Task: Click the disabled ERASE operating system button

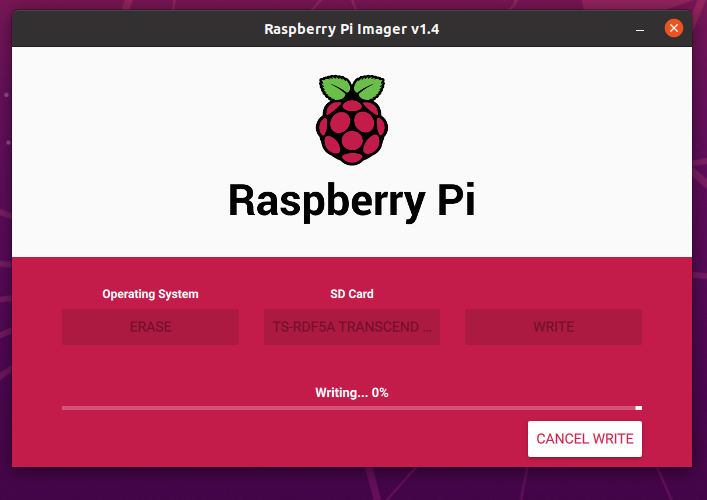Action: 151,327
